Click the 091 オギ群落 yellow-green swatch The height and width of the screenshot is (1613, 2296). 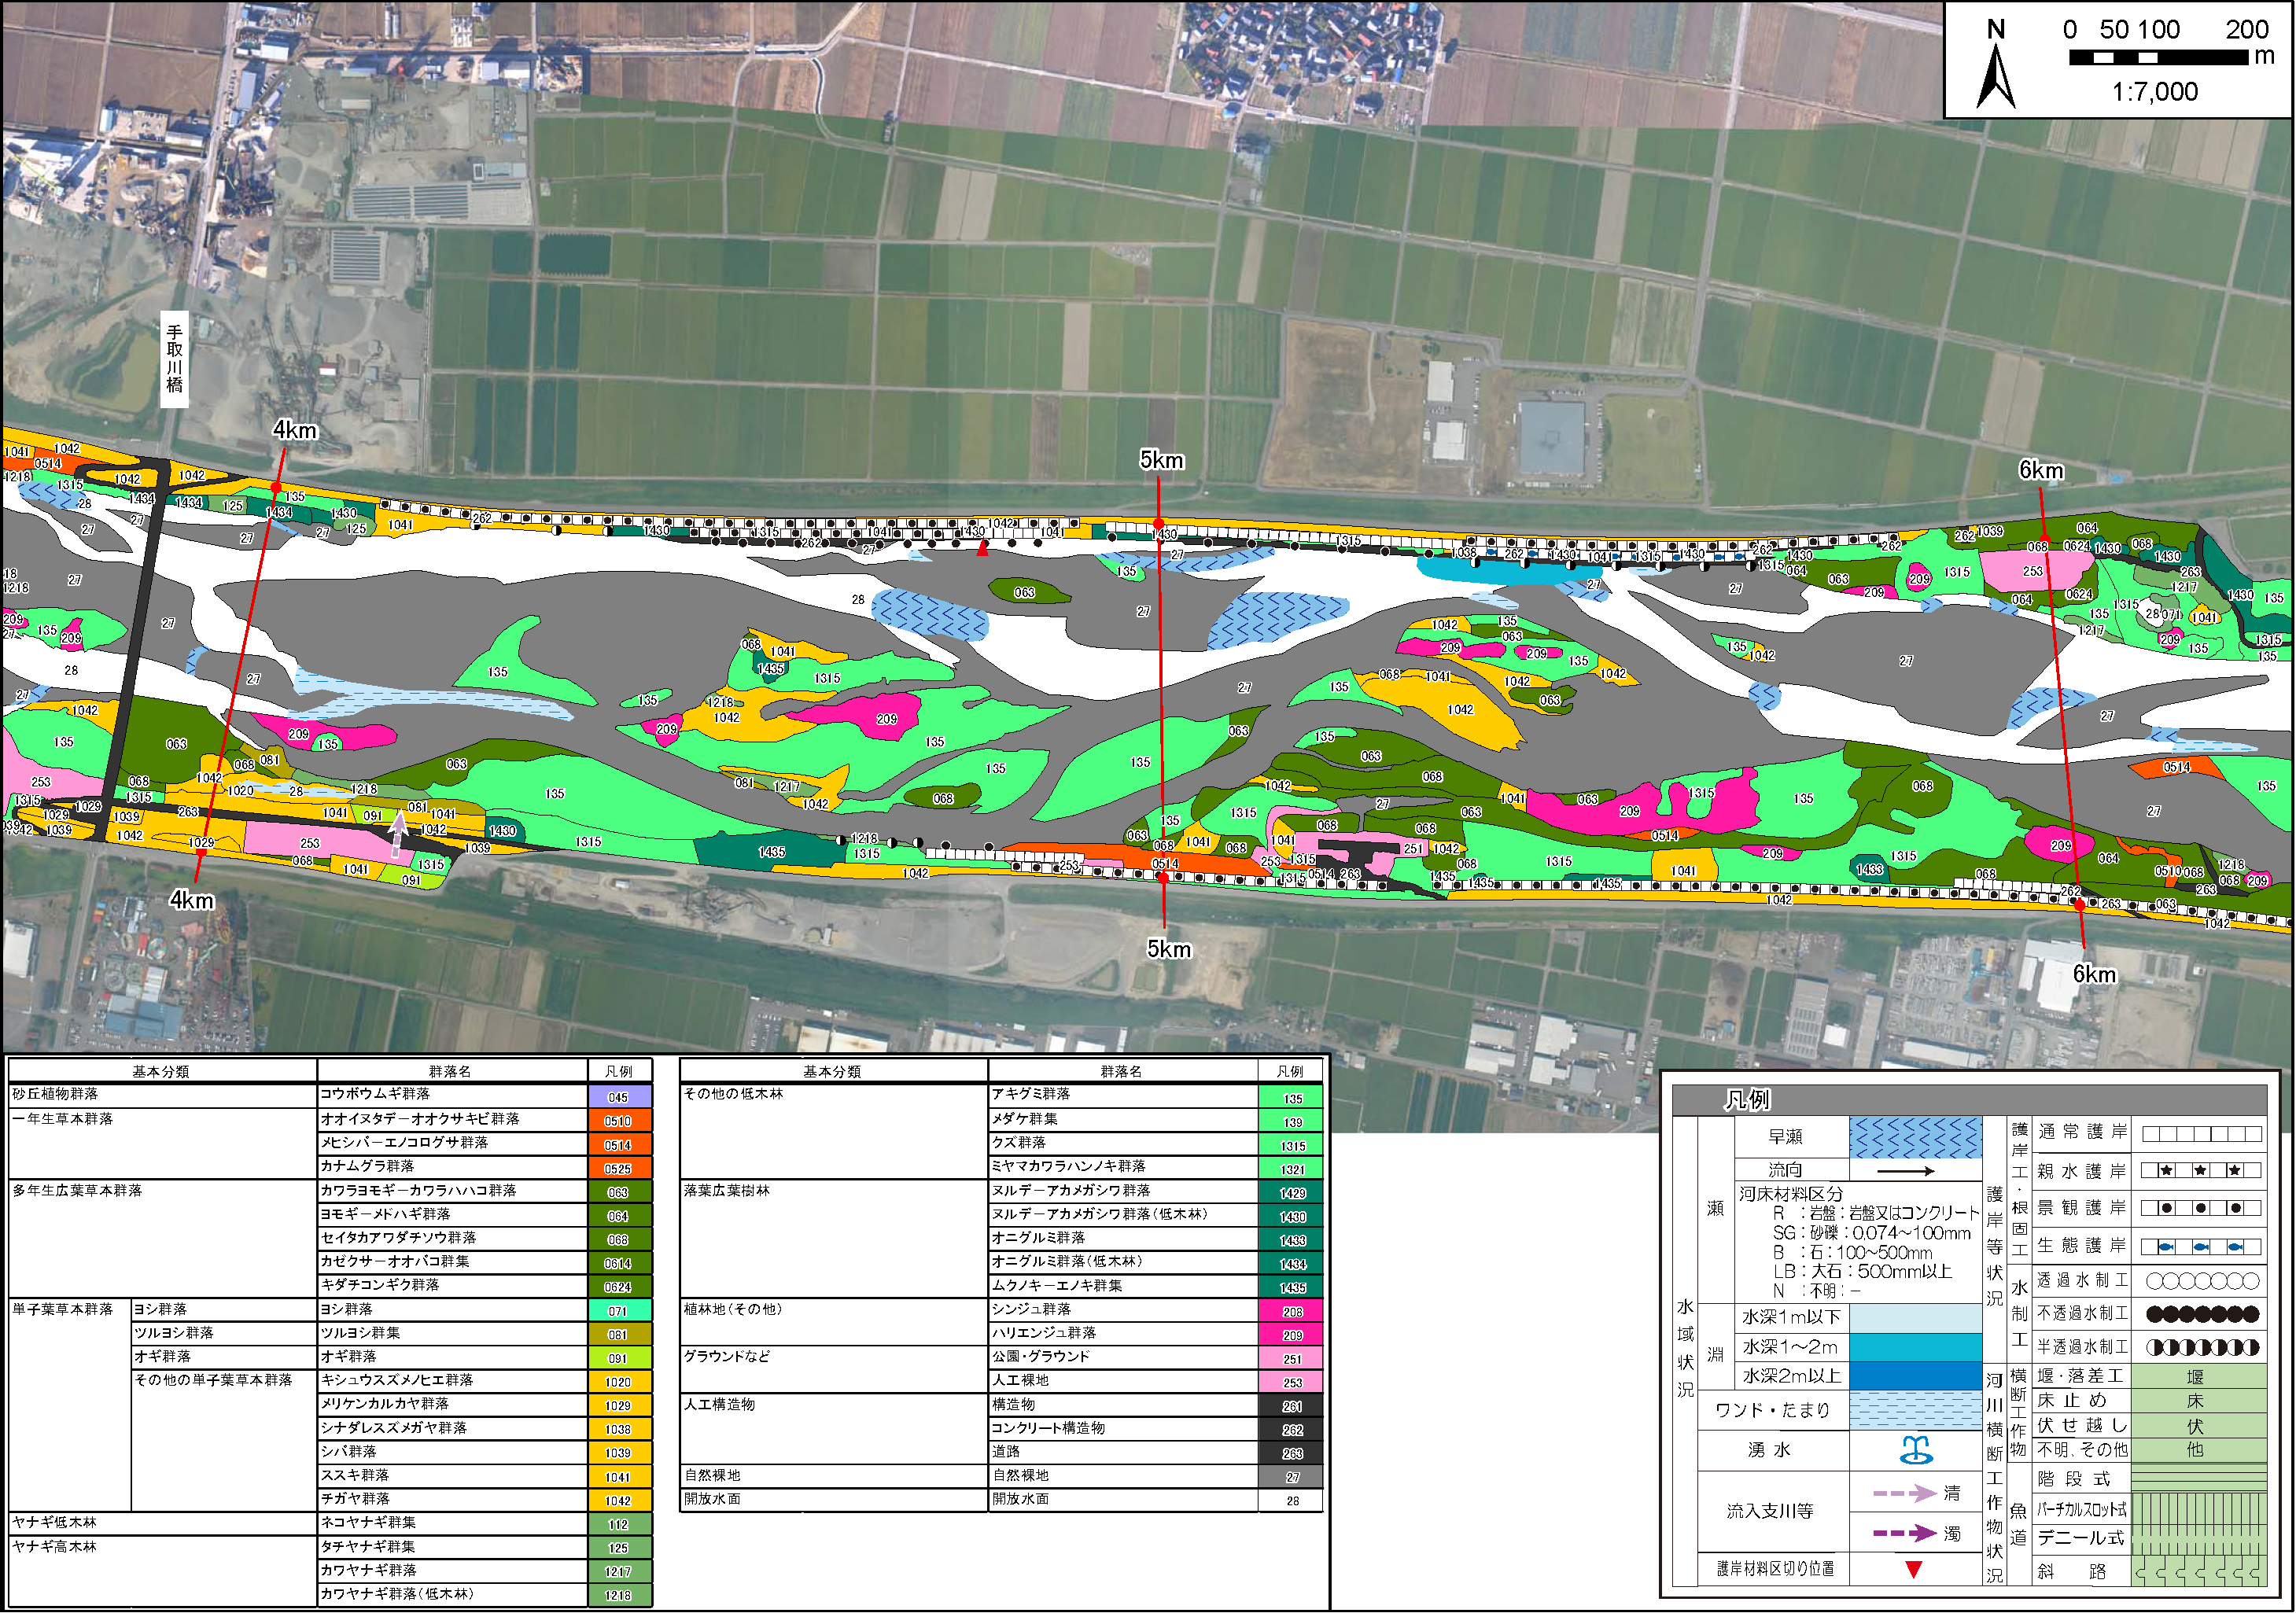coord(619,1358)
